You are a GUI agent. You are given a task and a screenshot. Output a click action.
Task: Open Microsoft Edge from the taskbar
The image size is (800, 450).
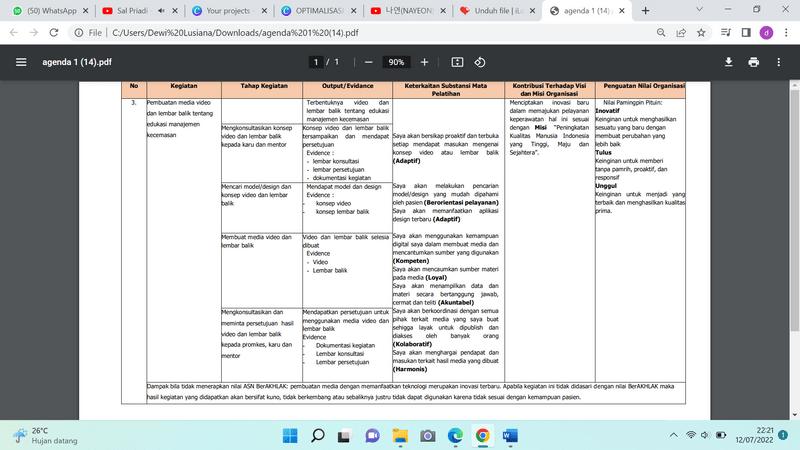[455, 436]
